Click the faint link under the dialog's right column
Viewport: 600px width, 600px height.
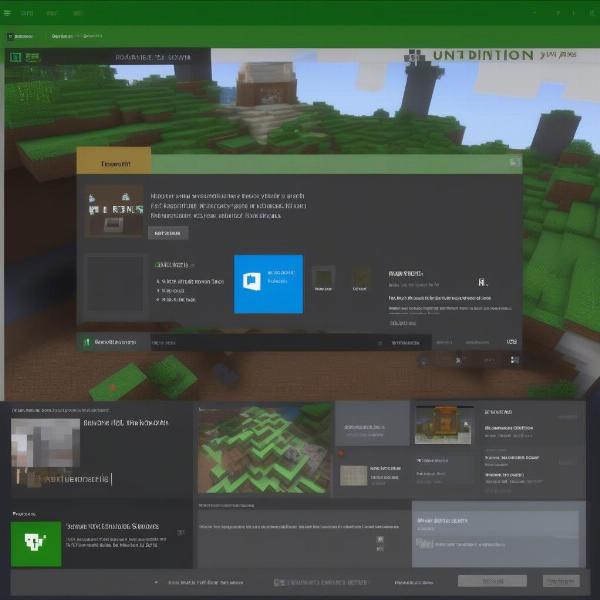tap(403, 323)
